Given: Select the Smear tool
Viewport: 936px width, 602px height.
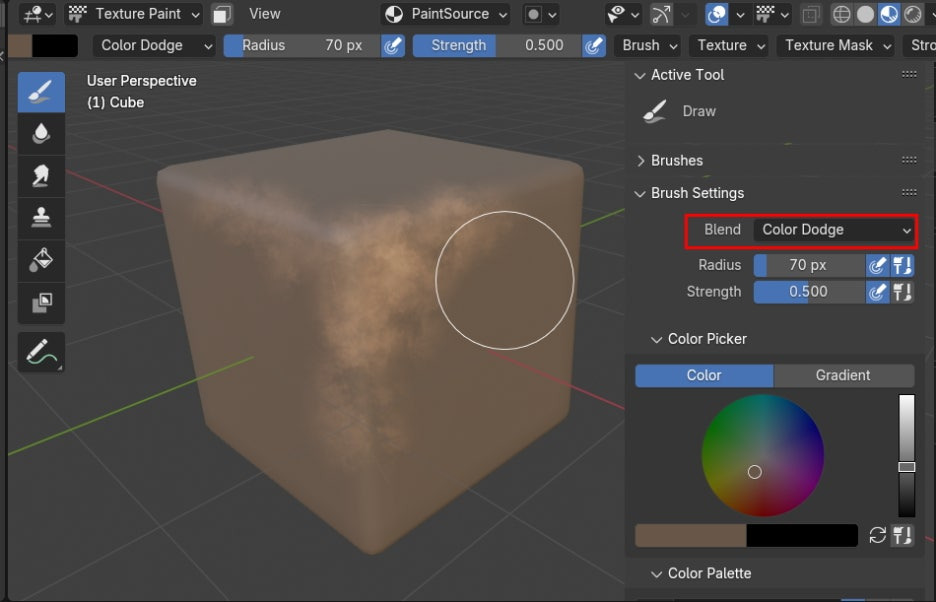Looking at the screenshot, I should 41,176.
